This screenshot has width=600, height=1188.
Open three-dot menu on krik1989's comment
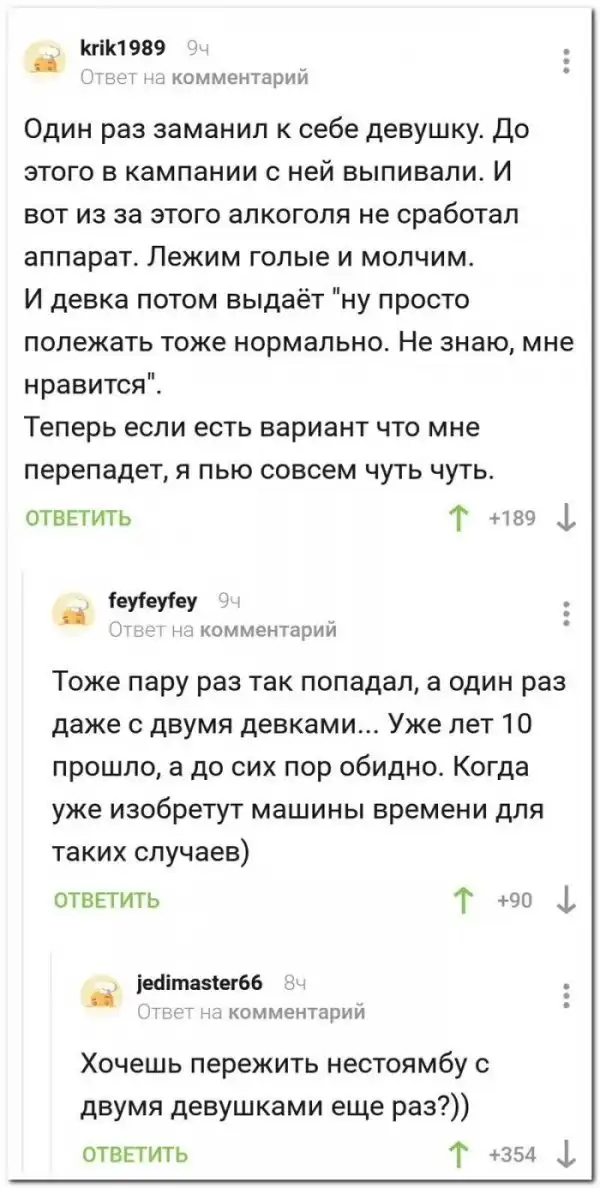tap(567, 60)
